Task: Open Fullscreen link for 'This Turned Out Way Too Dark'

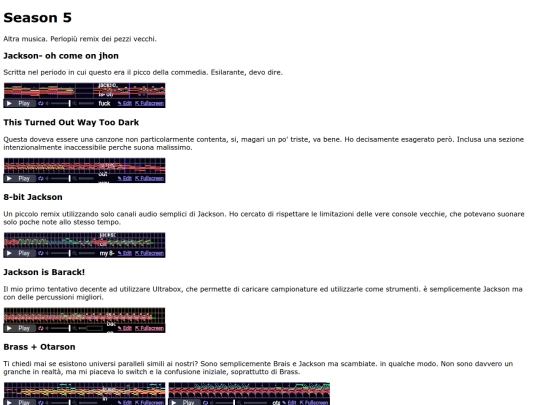Action: pos(149,178)
